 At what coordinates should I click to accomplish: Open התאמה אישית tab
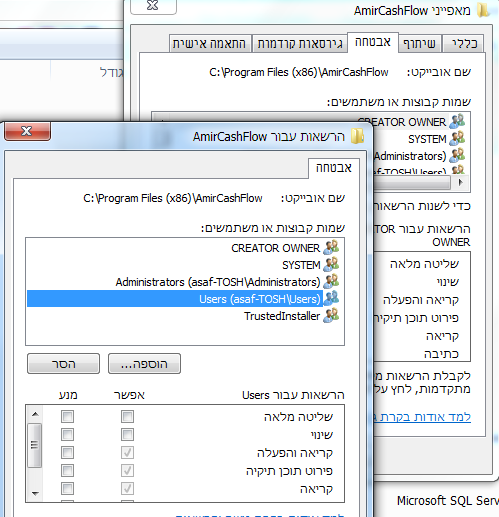coord(210,43)
